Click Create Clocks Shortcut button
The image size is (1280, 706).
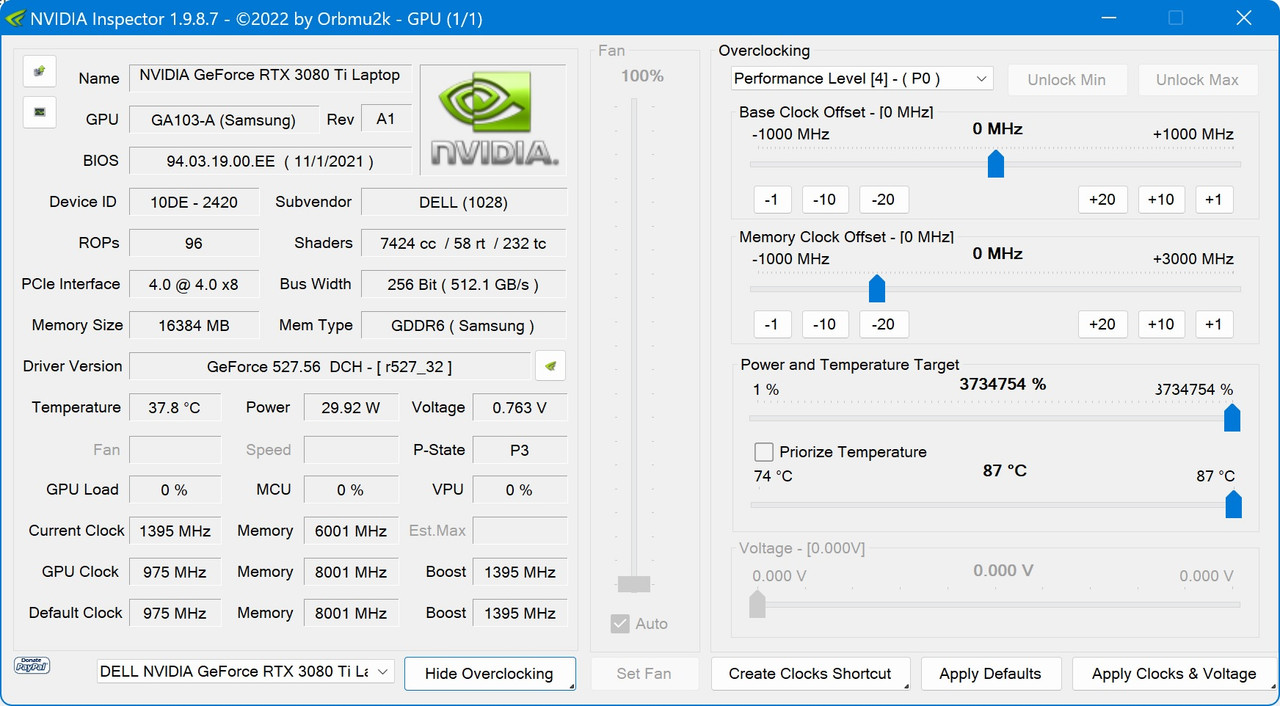(810, 674)
